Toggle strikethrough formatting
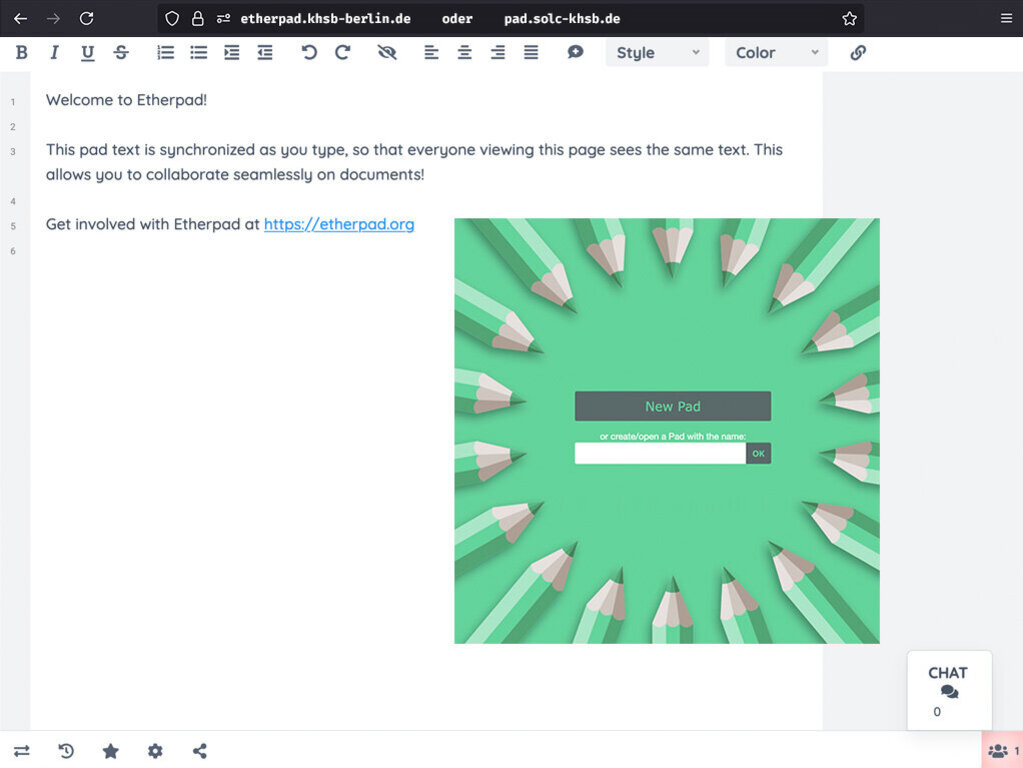This screenshot has width=1023, height=768. [x=121, y=53]
